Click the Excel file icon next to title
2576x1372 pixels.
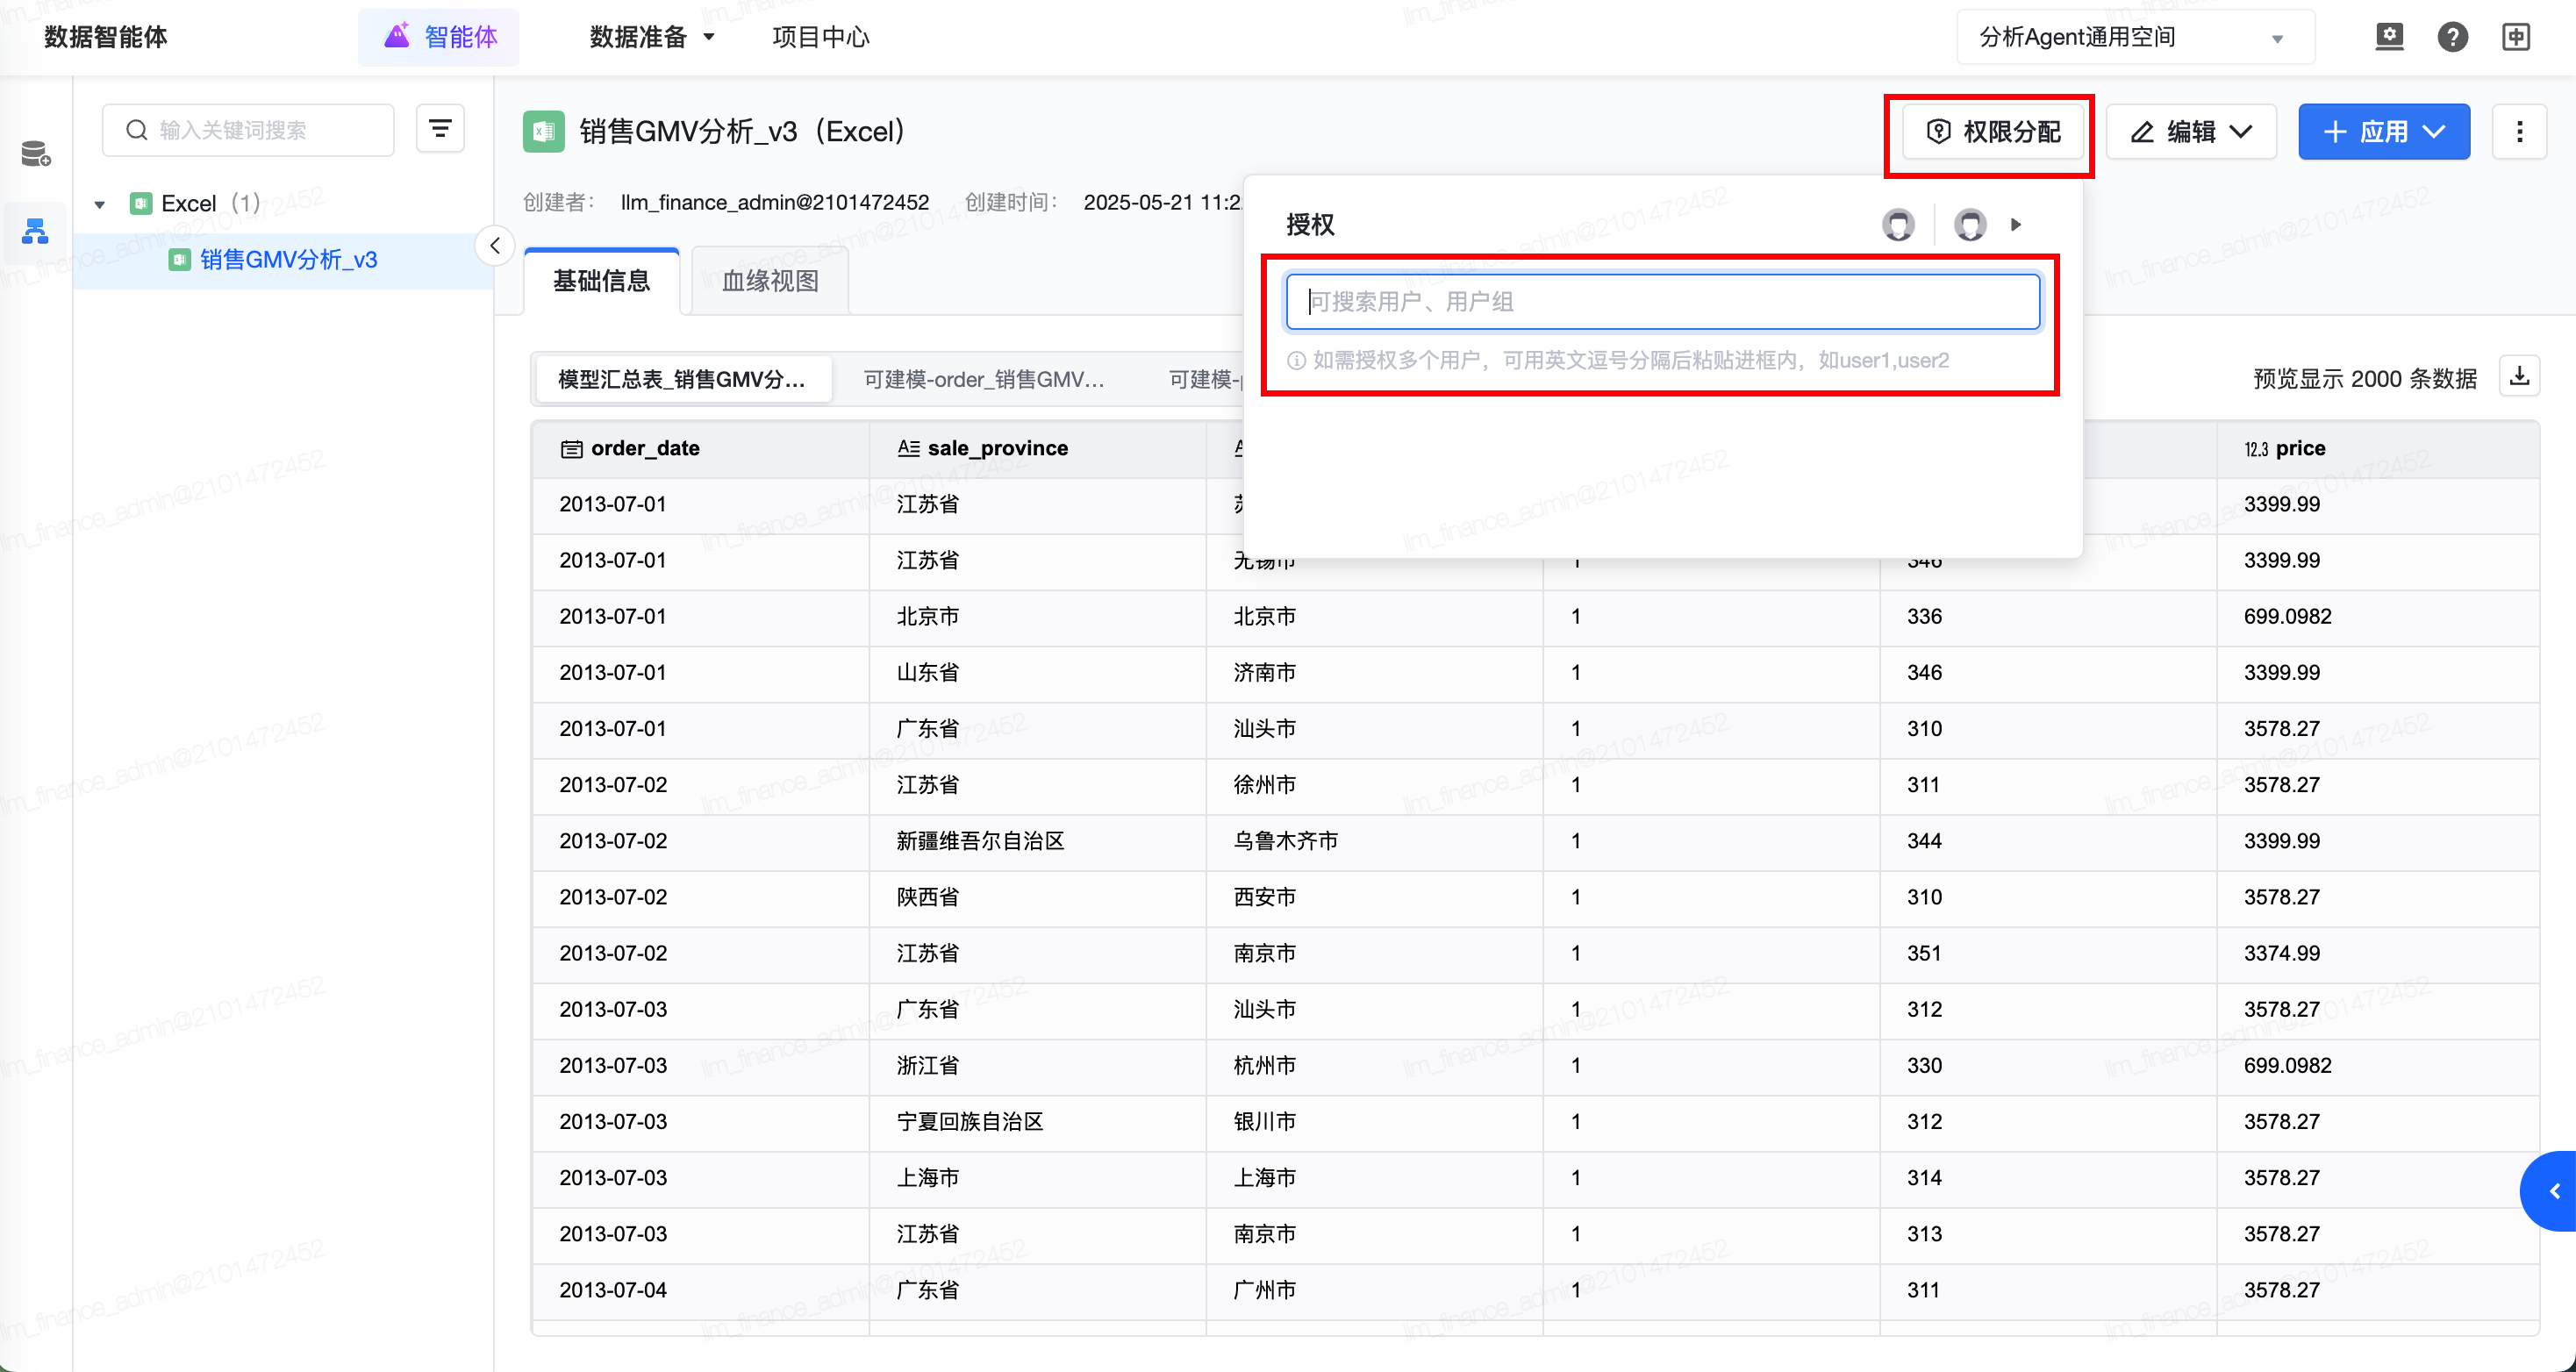(x=544, y=132)
